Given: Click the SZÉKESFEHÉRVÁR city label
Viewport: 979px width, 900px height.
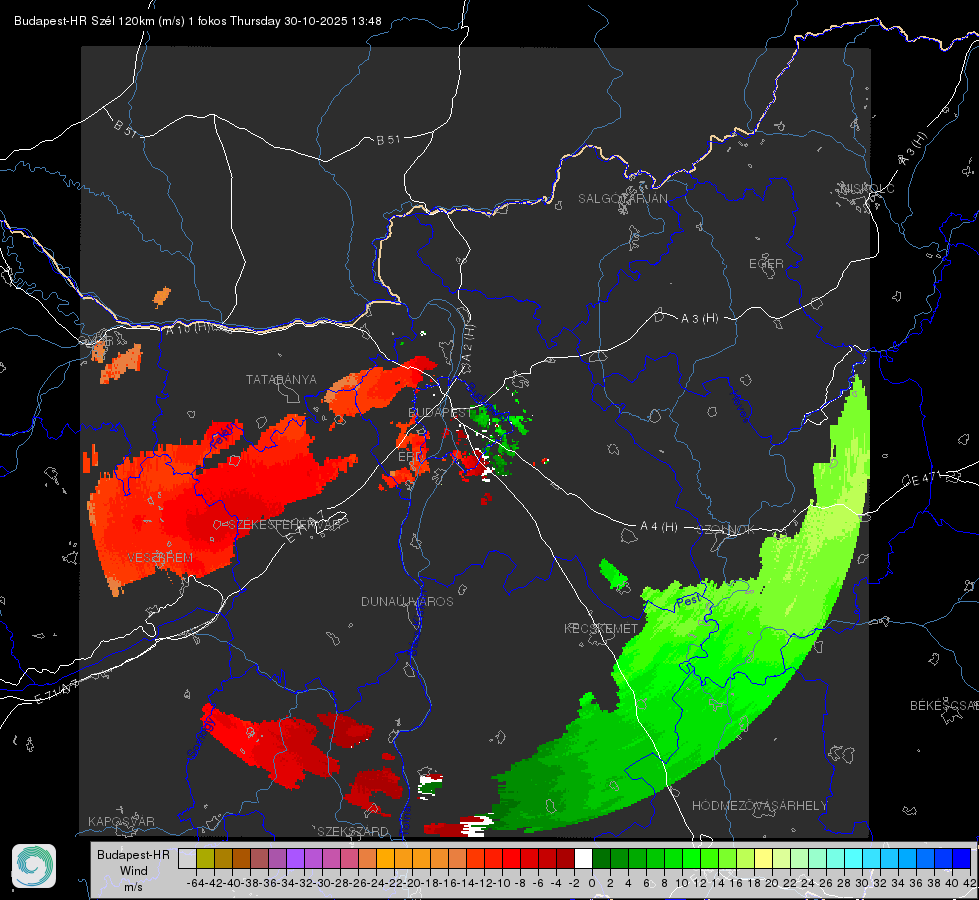Looking at the screenshot, I should [x=284, y=525].
